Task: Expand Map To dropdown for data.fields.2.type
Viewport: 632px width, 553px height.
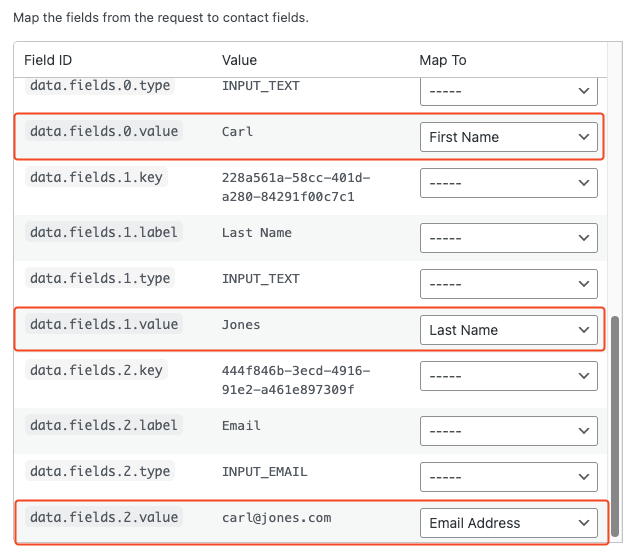Action: tap(508, 477)
